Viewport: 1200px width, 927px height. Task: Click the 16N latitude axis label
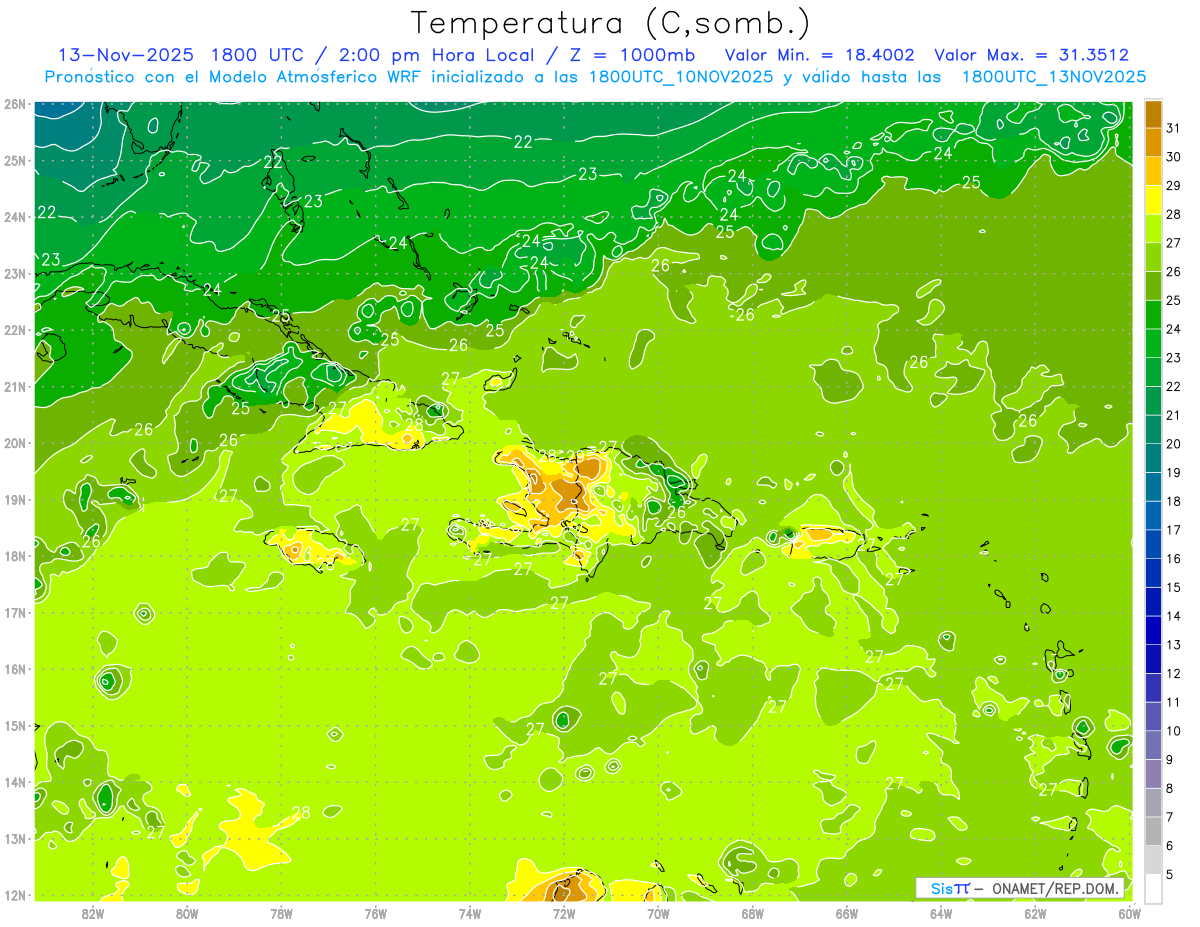pyautogui.click(x=14, y=669)
